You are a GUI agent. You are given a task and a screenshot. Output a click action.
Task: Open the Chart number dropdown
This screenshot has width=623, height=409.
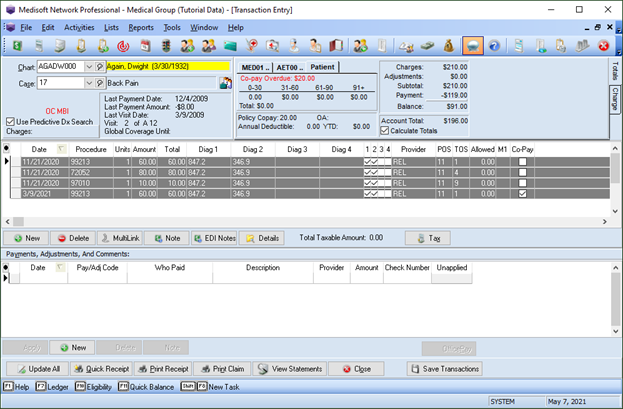coord(89,67)
